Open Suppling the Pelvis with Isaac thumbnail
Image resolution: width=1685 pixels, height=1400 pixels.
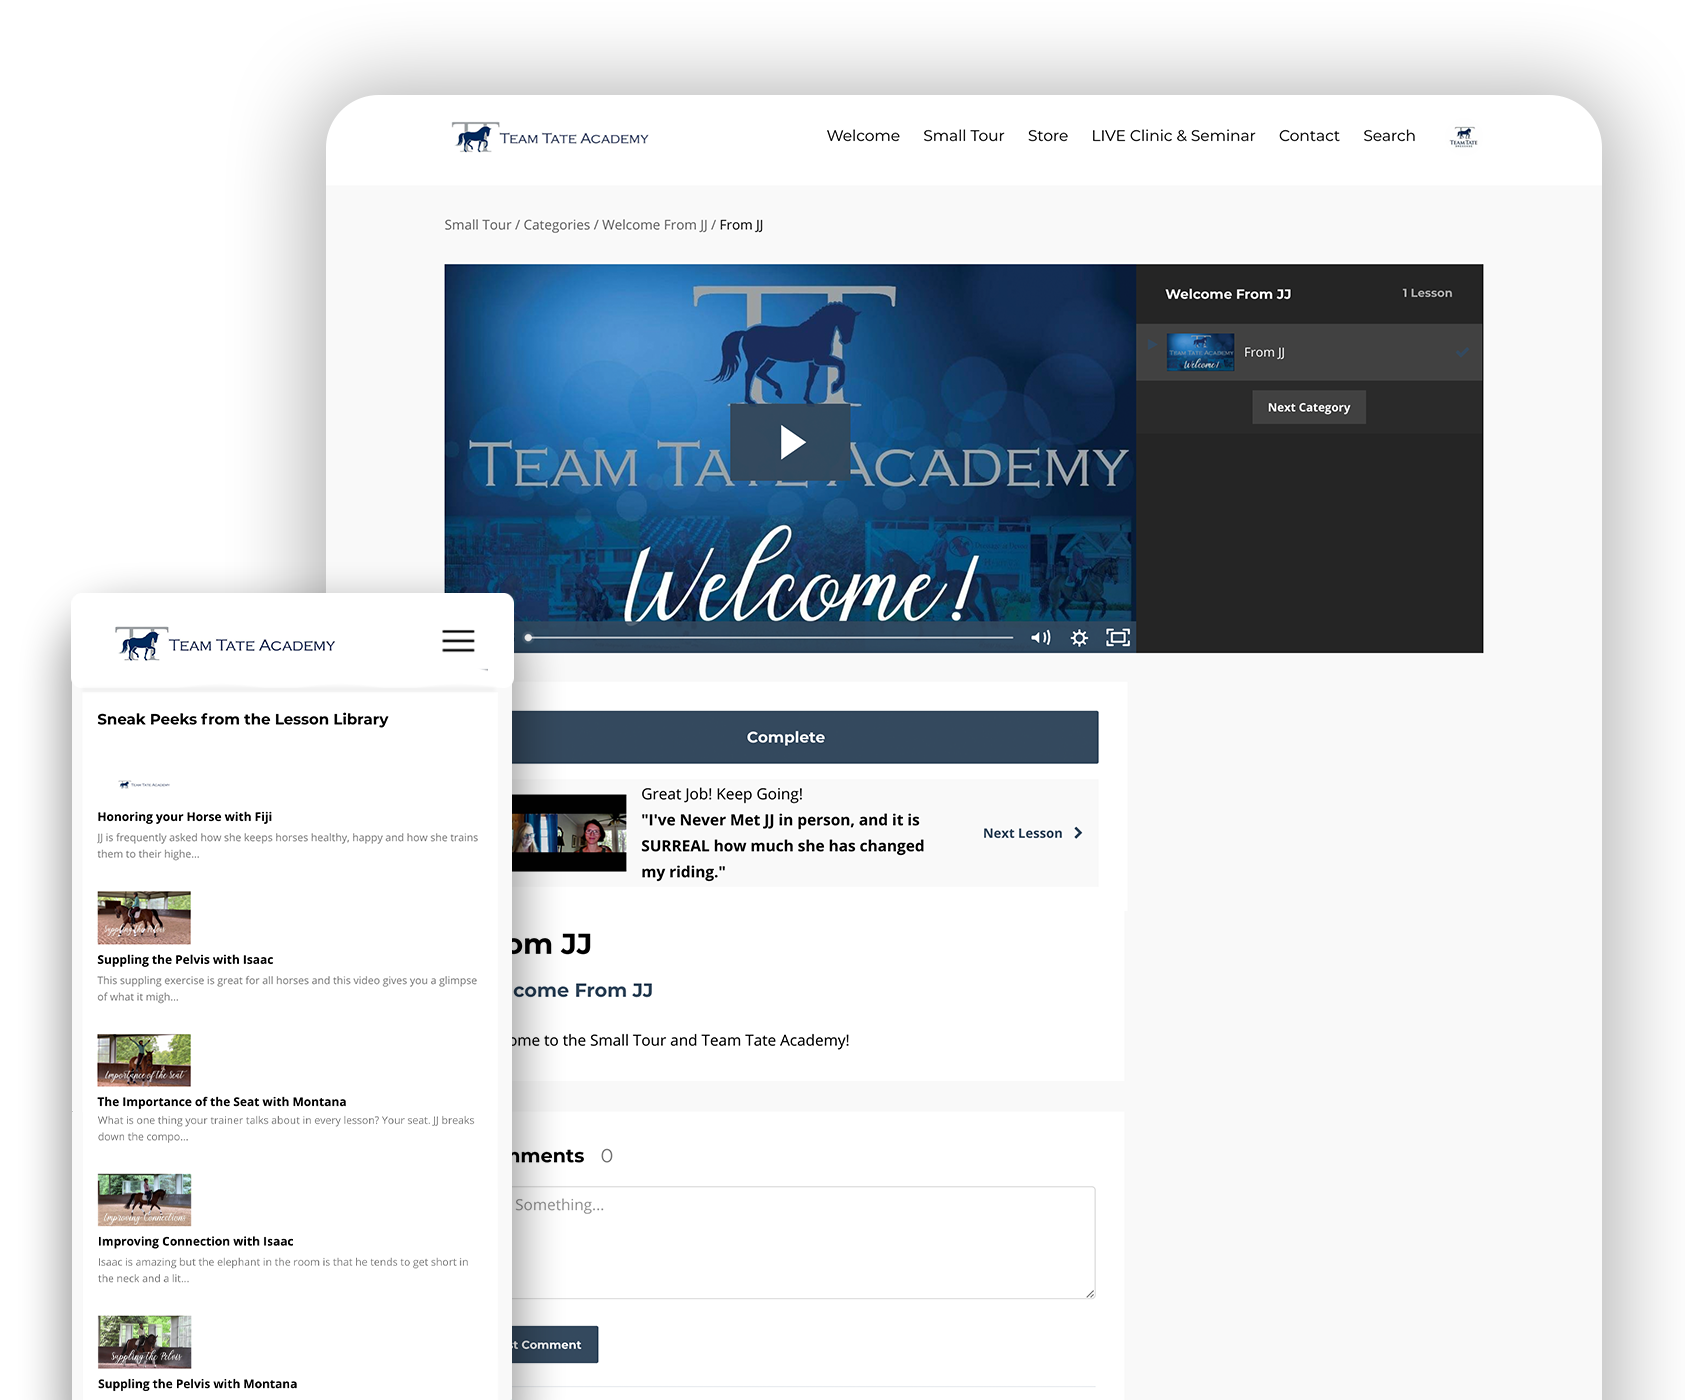click(x=144, y=917)
